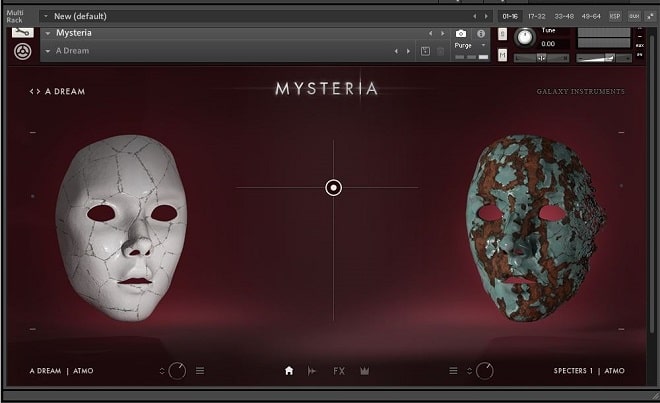Viewport: 660px width, 403px height.
Task: Click the SPECTERS 1 | ATMO layer label
Action: point(589,371)
